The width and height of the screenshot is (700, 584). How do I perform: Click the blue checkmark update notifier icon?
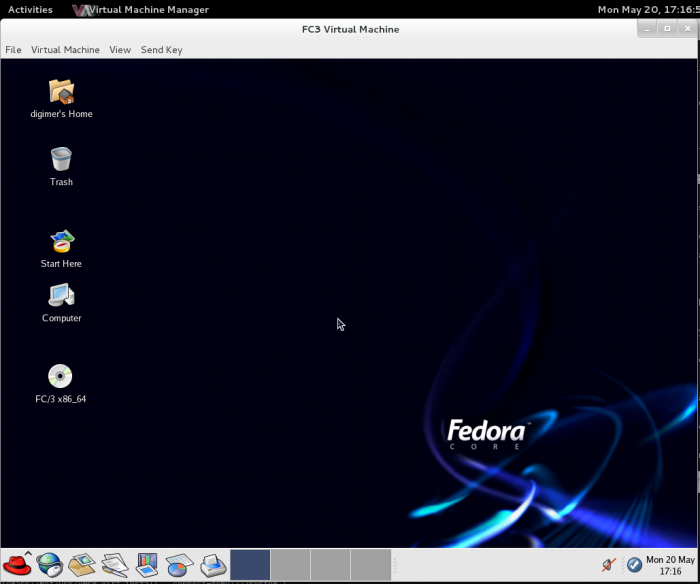pos(634,565)
